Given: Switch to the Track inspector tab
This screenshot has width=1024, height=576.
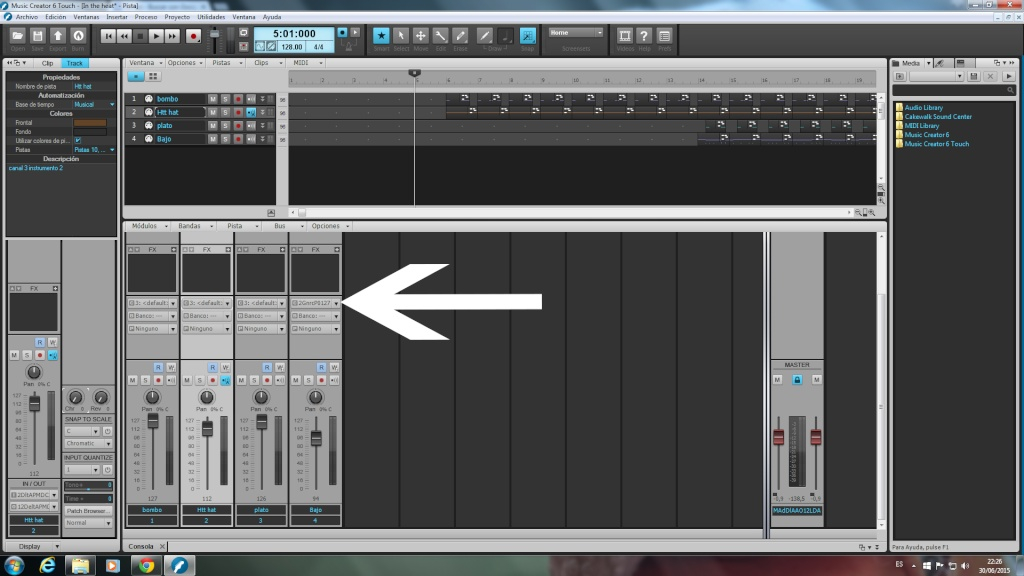Looking at the screenshot, I should coord(74,63).
